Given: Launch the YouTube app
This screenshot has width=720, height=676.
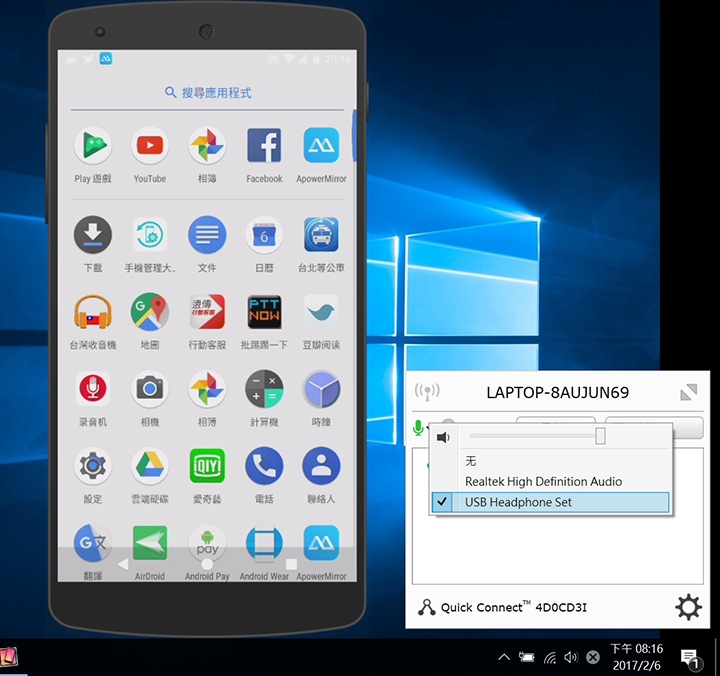Looking at the screenshot, I should click(150, 146).
